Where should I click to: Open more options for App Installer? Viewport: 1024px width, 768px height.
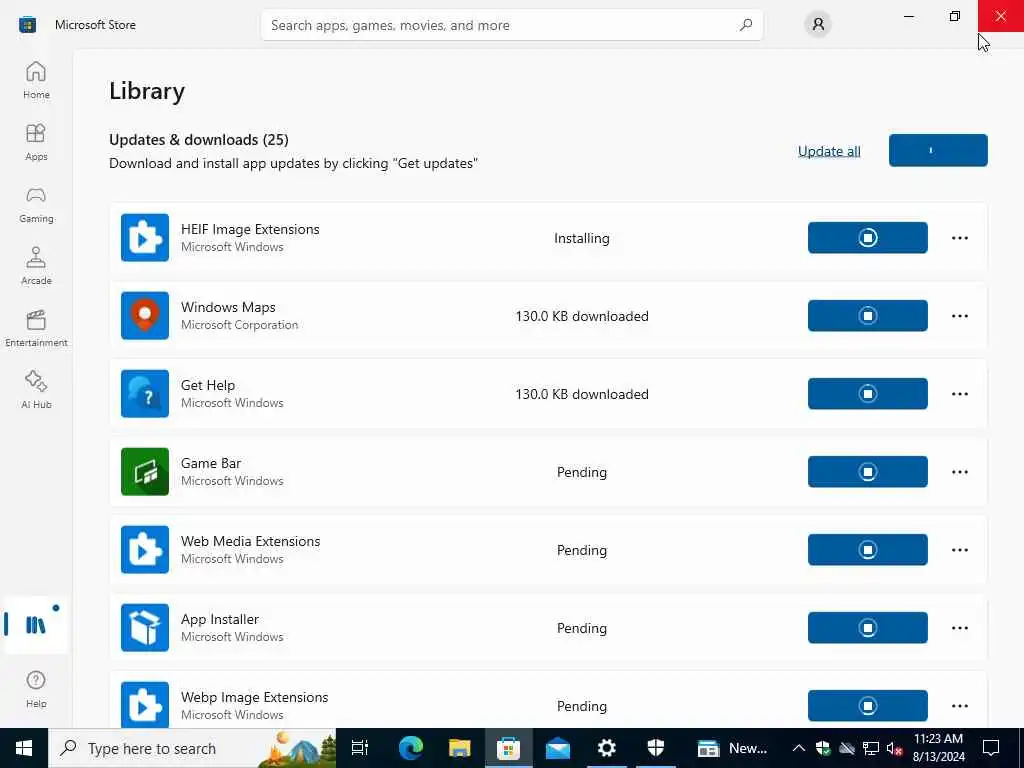(x=959, y=628)
